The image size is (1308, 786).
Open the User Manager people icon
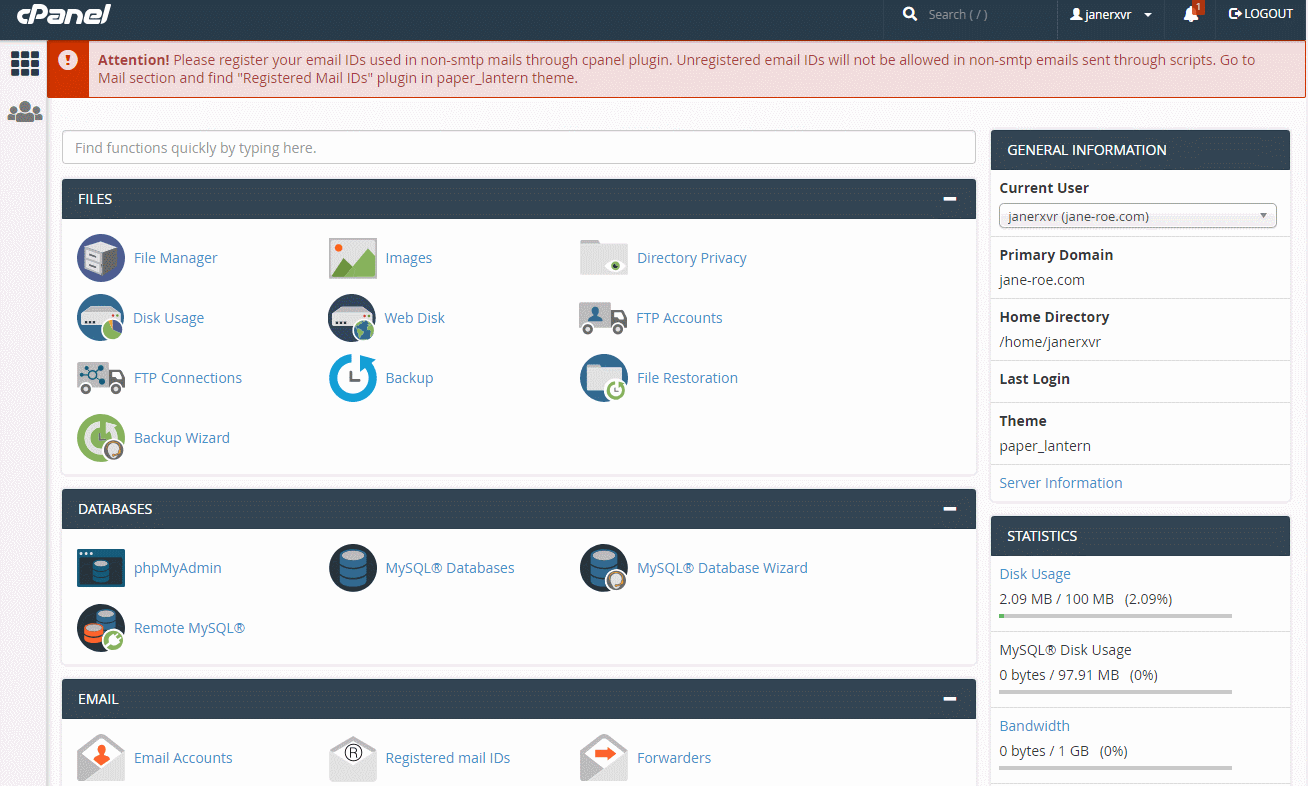tap(24, 112)
